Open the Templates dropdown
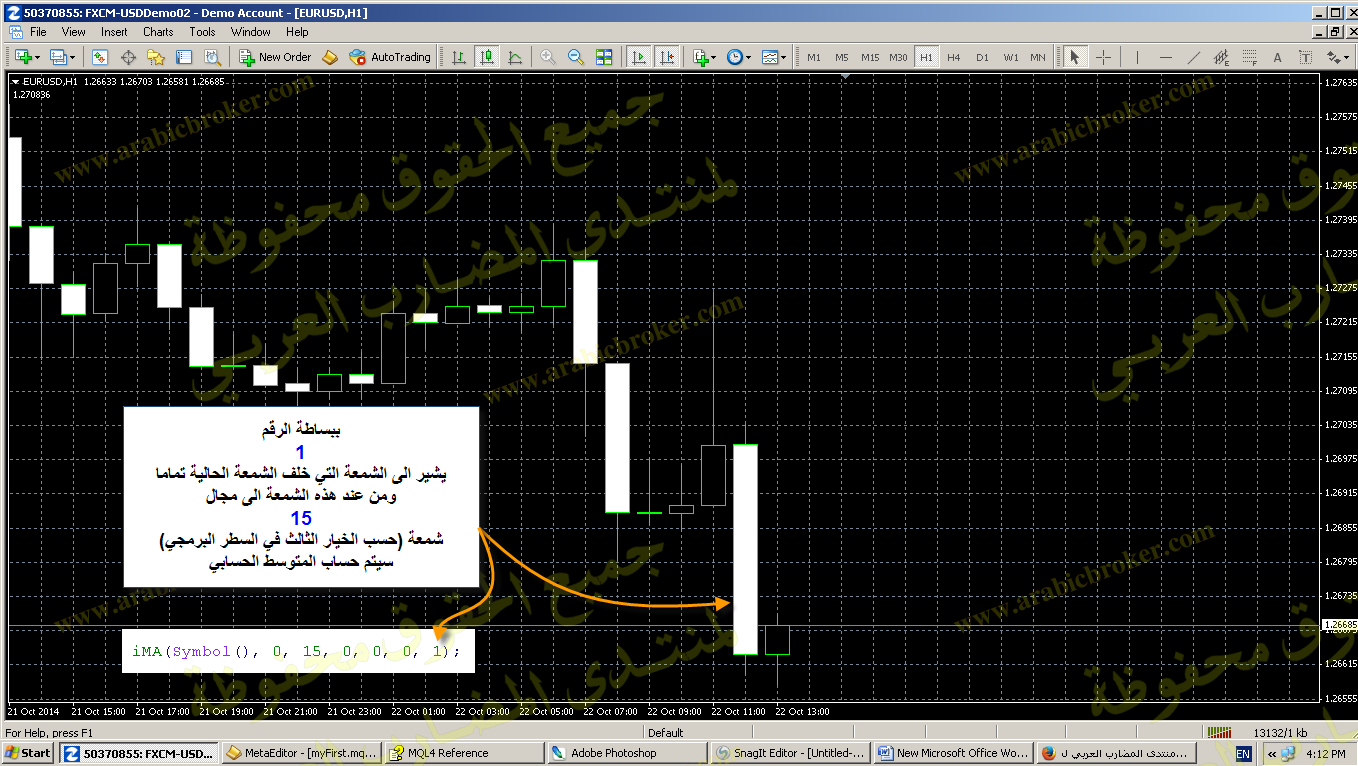1358x766 pixels. coord(774,57)
